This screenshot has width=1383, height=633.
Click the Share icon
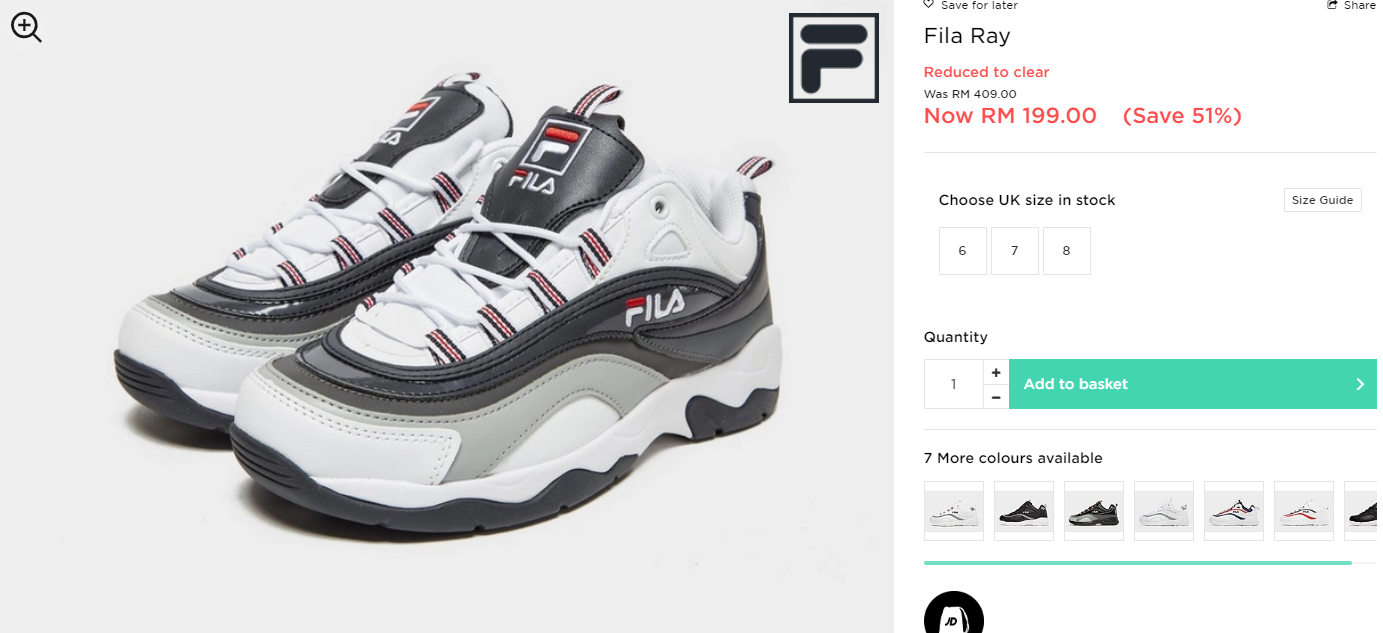[x=1333, y=5]
